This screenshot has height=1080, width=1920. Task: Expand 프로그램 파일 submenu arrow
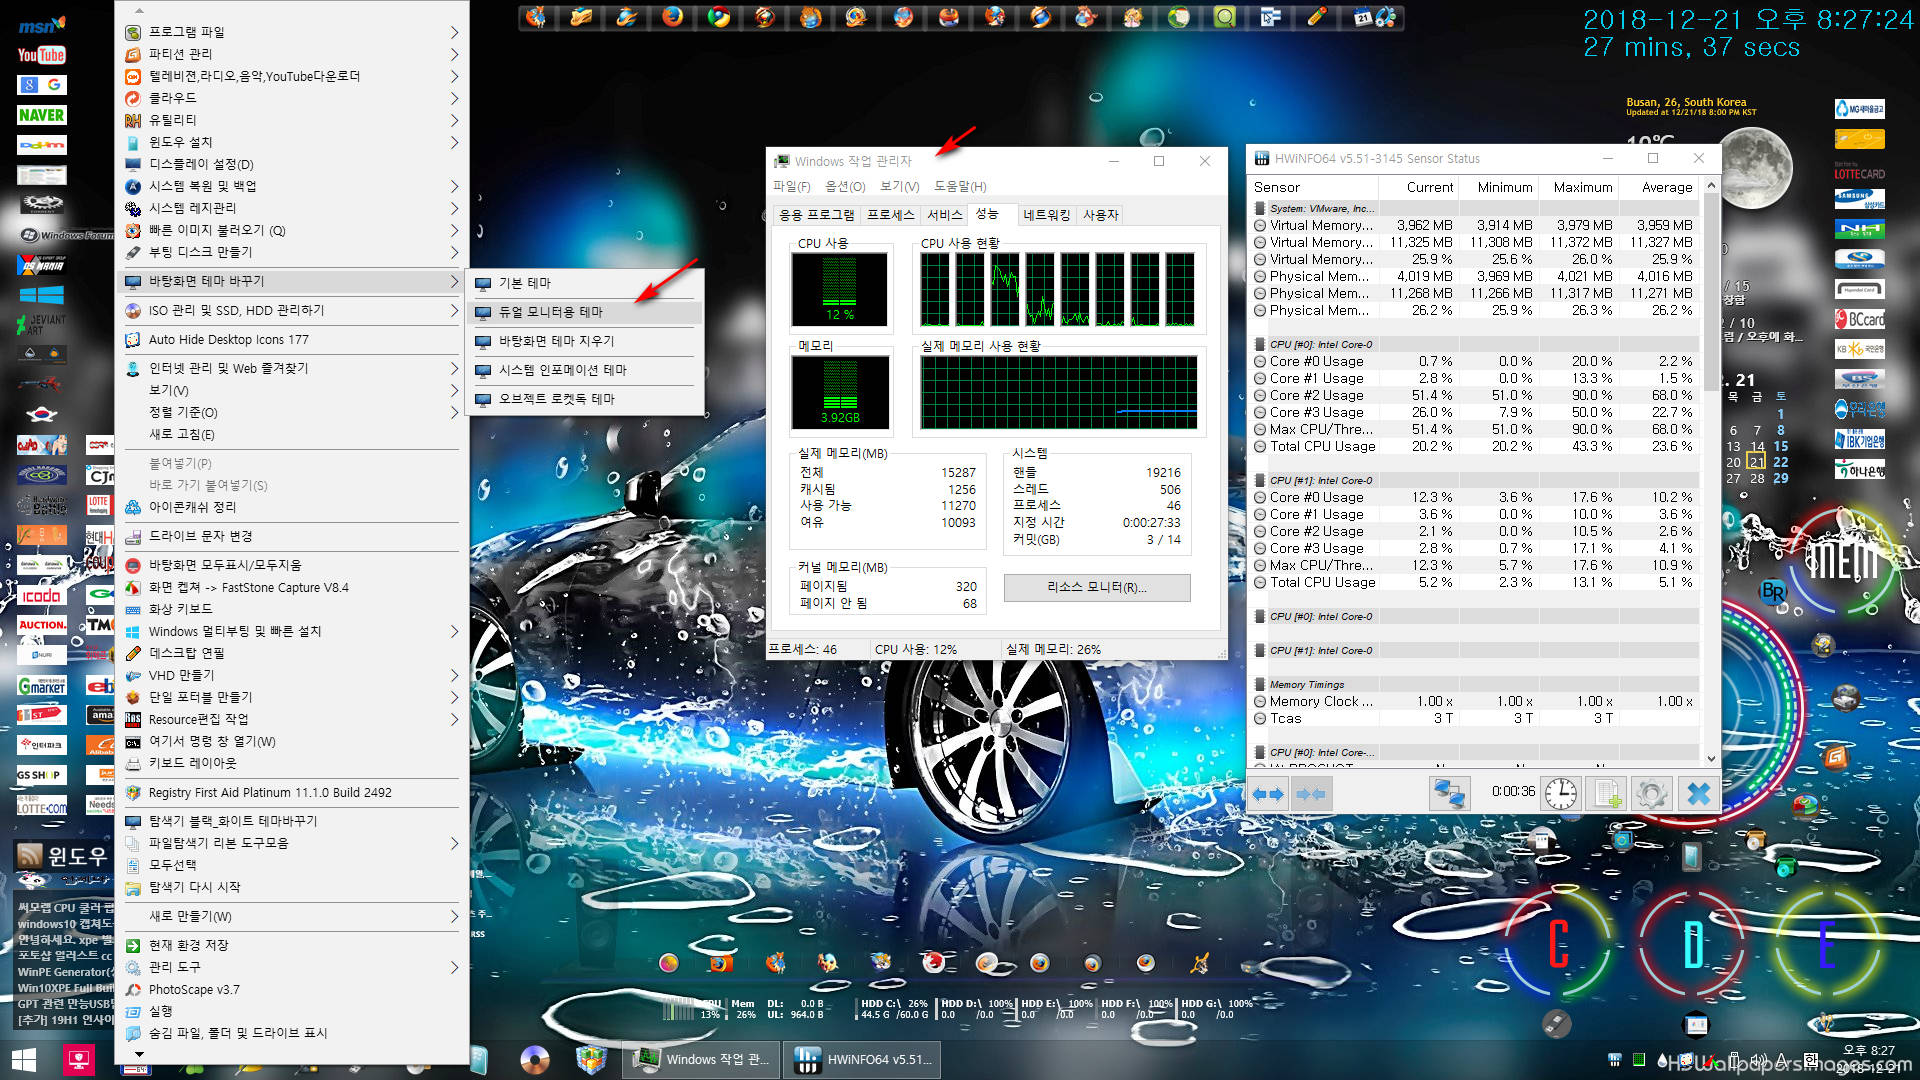pos(454,32)
